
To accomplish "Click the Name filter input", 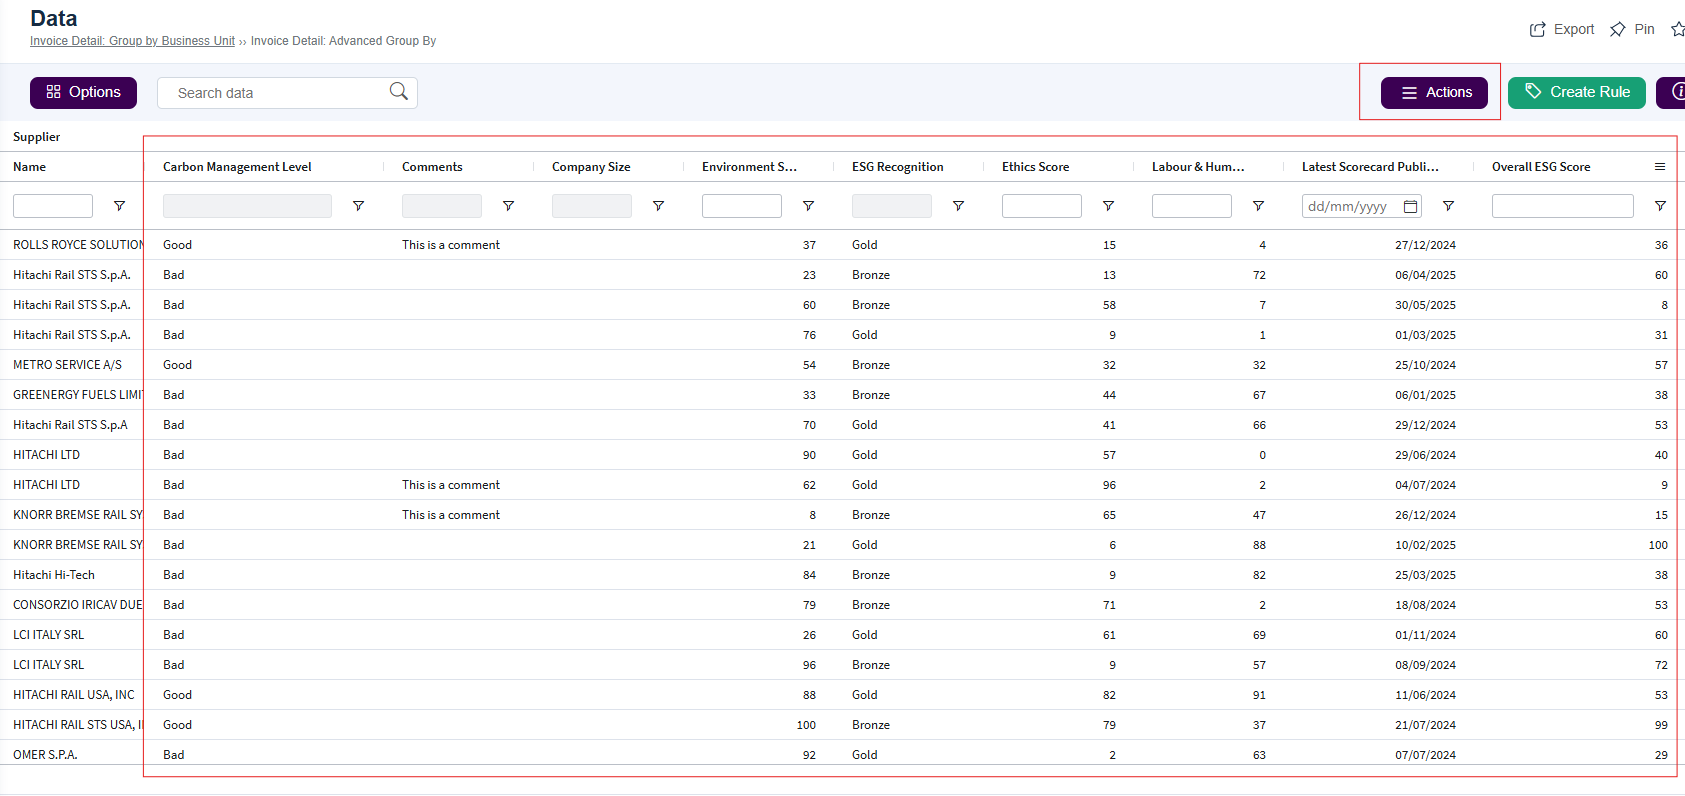I will tap(53, 206).
